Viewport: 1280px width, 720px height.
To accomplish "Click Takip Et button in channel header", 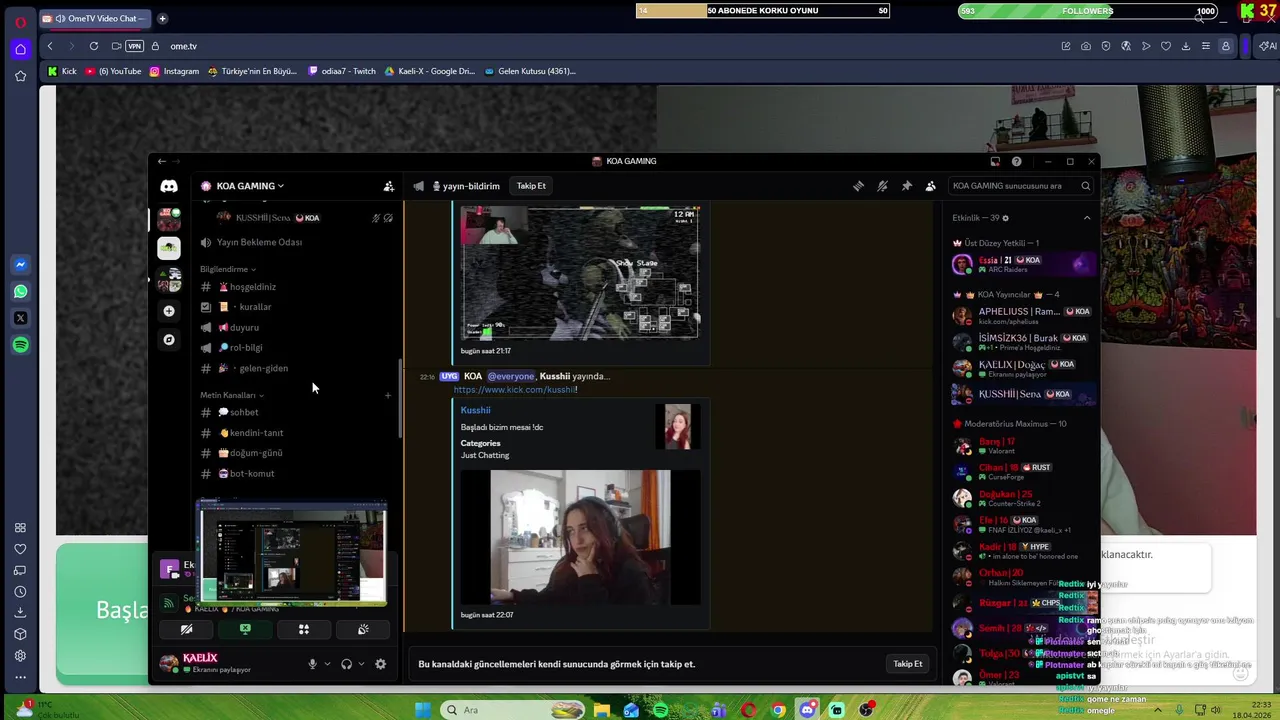I will 531,186.
